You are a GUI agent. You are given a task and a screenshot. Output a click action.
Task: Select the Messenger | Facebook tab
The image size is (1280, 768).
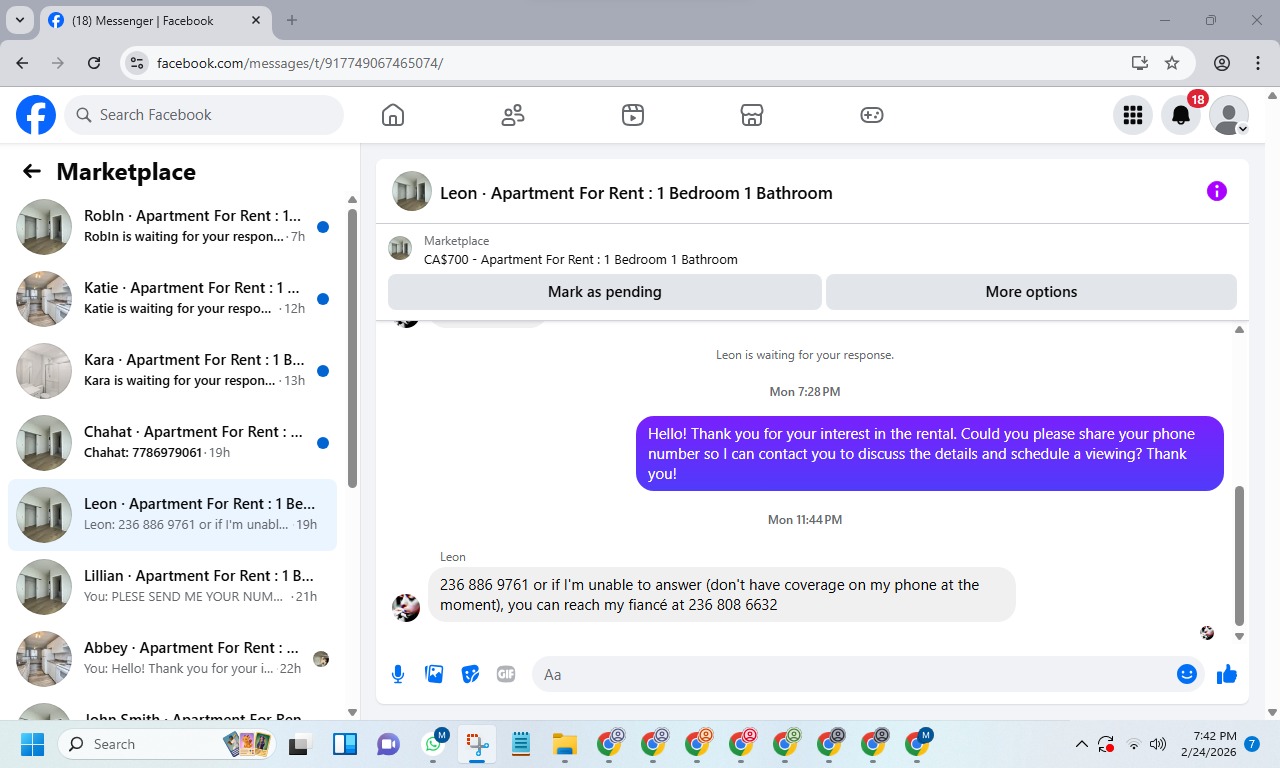(x=155, y=20)
